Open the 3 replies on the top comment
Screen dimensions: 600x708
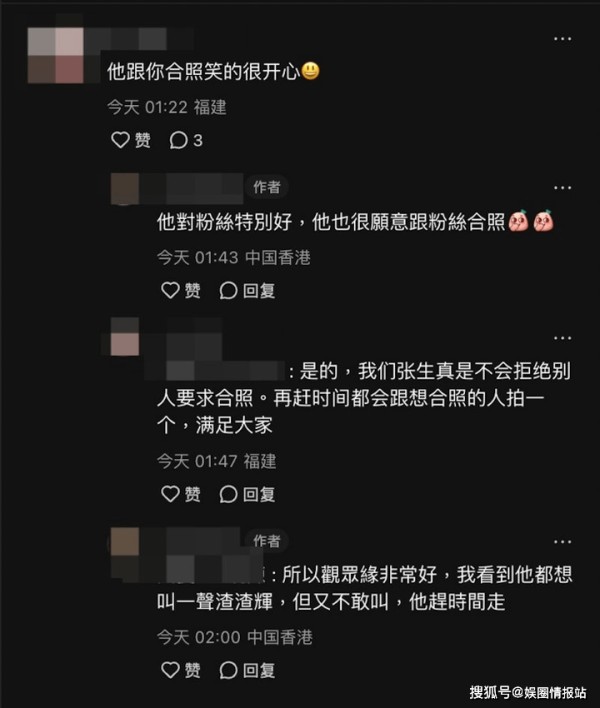coord(186,140)
